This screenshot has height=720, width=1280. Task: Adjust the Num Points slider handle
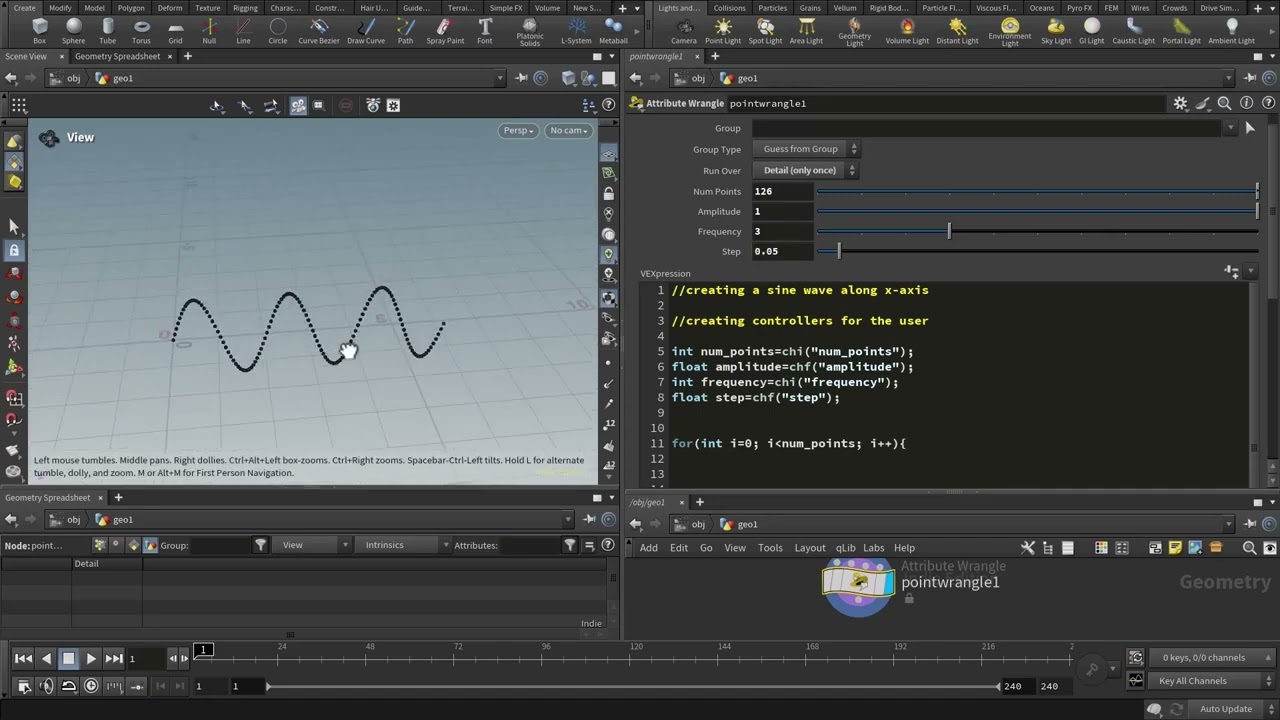1257,191
